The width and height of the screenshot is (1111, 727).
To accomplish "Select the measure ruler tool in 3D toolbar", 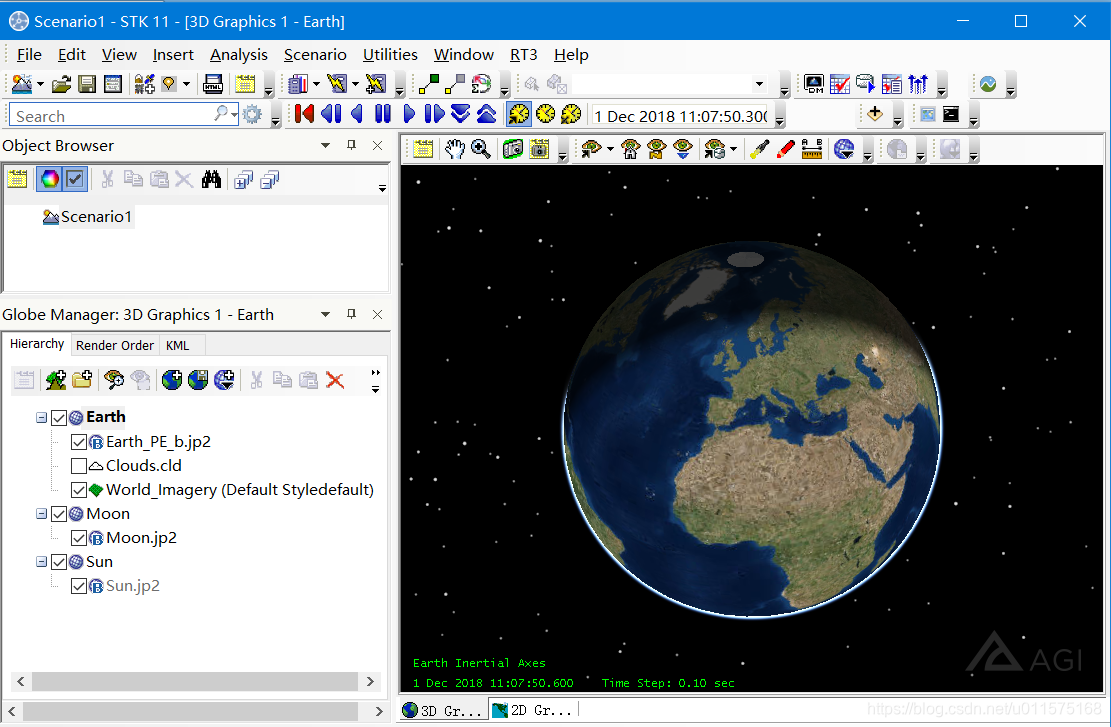I will tap(811, 149).
